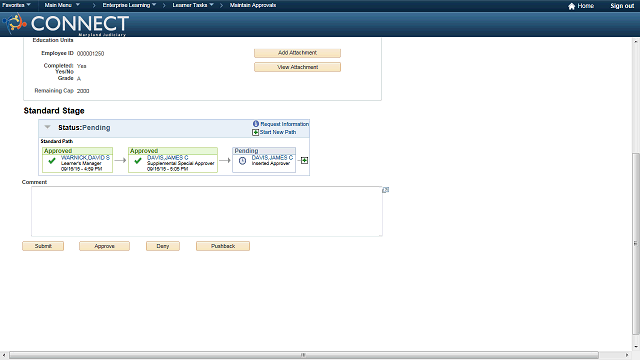Open approved DAVIS,JAMES C Supplemental approver link
640x360 pixels.
click(168, 158)
